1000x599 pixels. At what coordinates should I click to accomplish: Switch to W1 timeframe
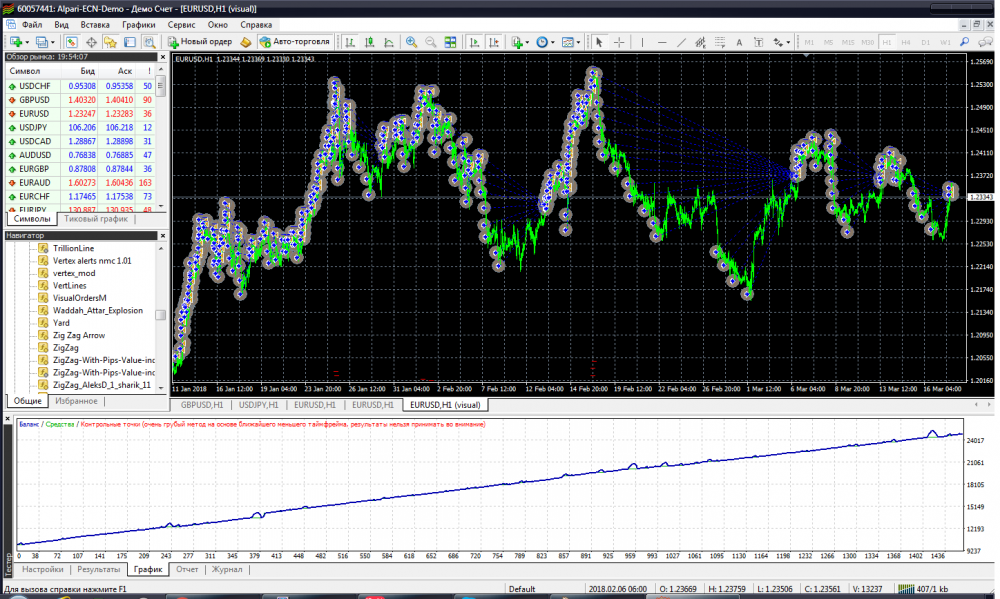(945, 42)
